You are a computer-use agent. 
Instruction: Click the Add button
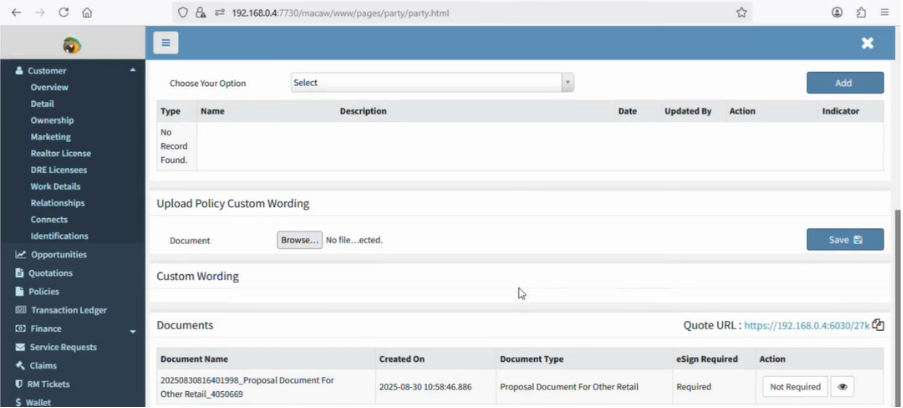[x=844, y=83]
